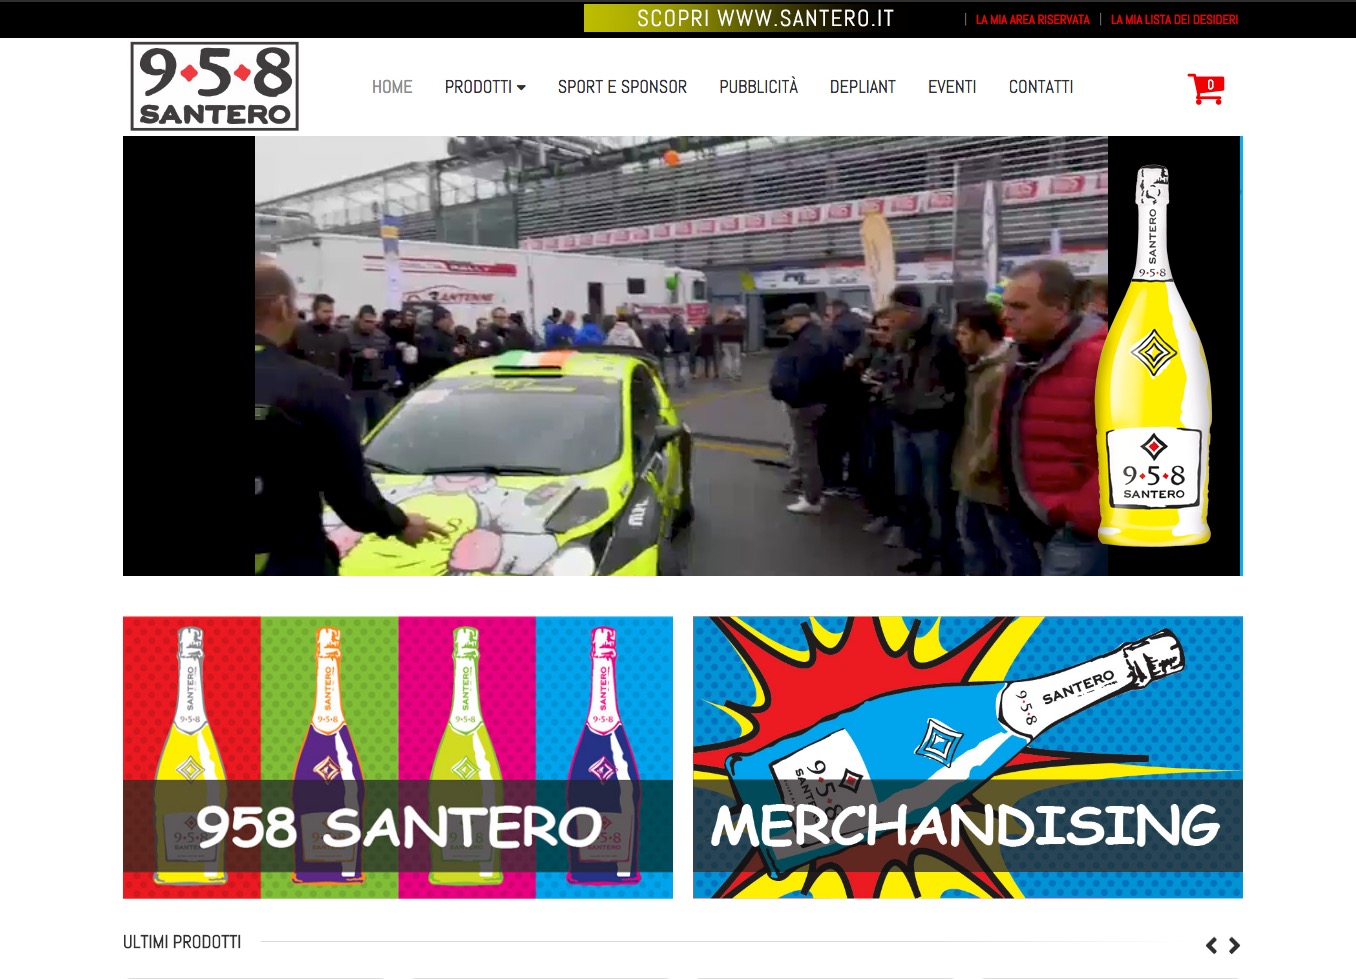Open the 958 SANTERO category banner
The height and width of the screenshot is (979, 1356).
(398, 757)
